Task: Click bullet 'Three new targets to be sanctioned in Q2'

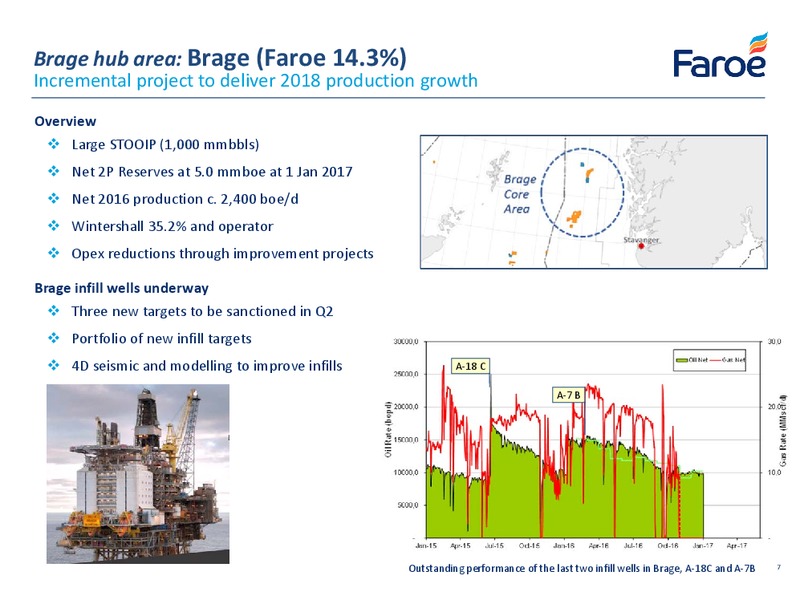Action: point(202,311)
